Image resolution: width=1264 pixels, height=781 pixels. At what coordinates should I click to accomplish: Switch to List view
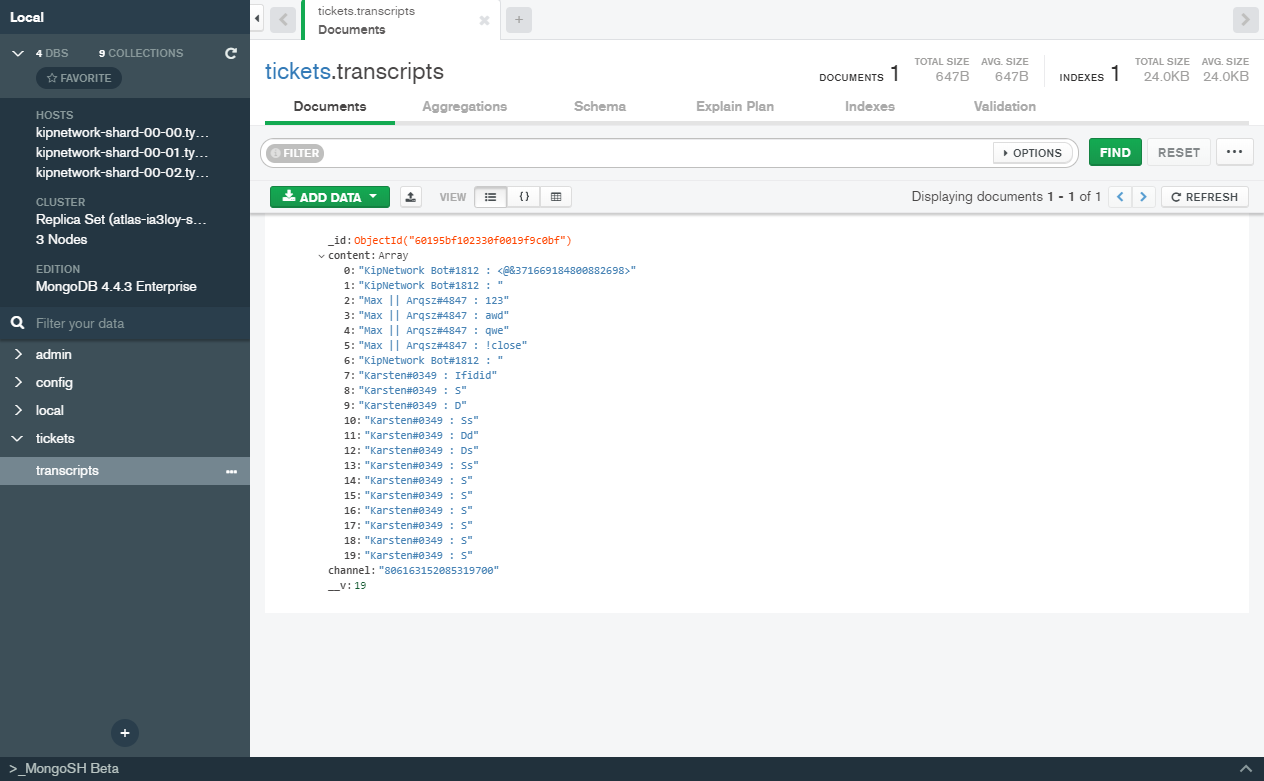click(490, 197)
